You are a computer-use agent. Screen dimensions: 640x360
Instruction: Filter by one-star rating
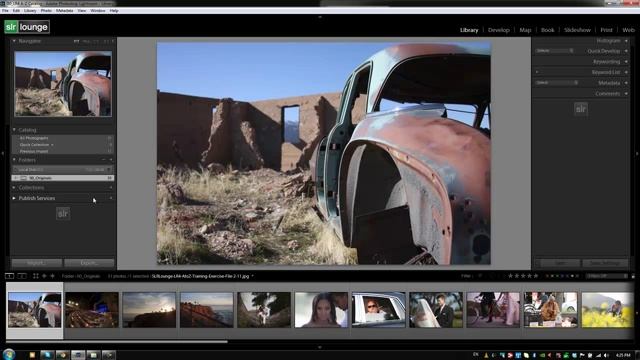pyautogui.click(x=510, y=276)
